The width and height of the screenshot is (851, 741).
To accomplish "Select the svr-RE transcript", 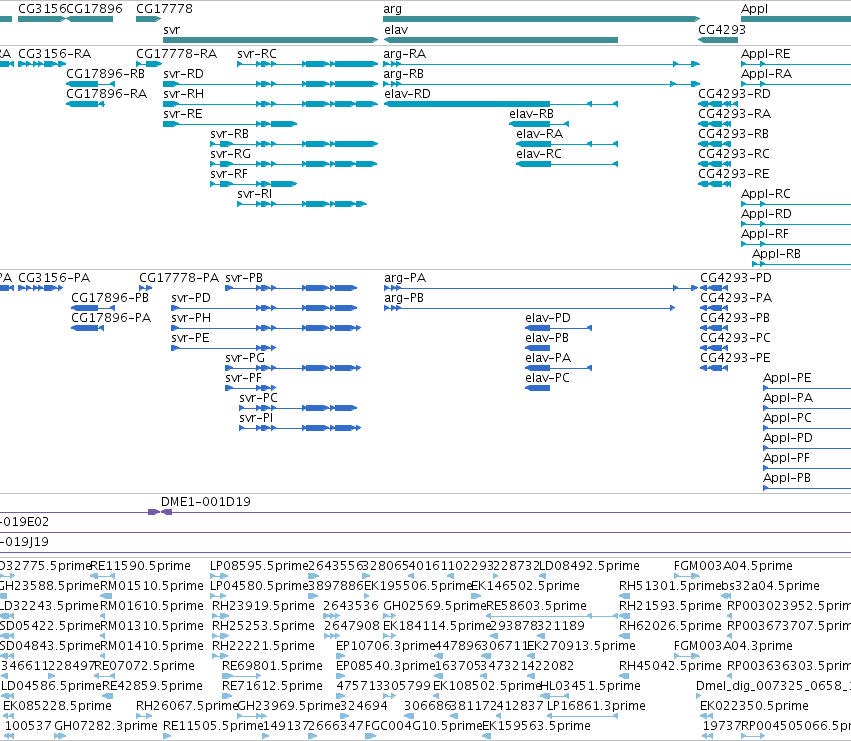I will [x=230, y=124].
